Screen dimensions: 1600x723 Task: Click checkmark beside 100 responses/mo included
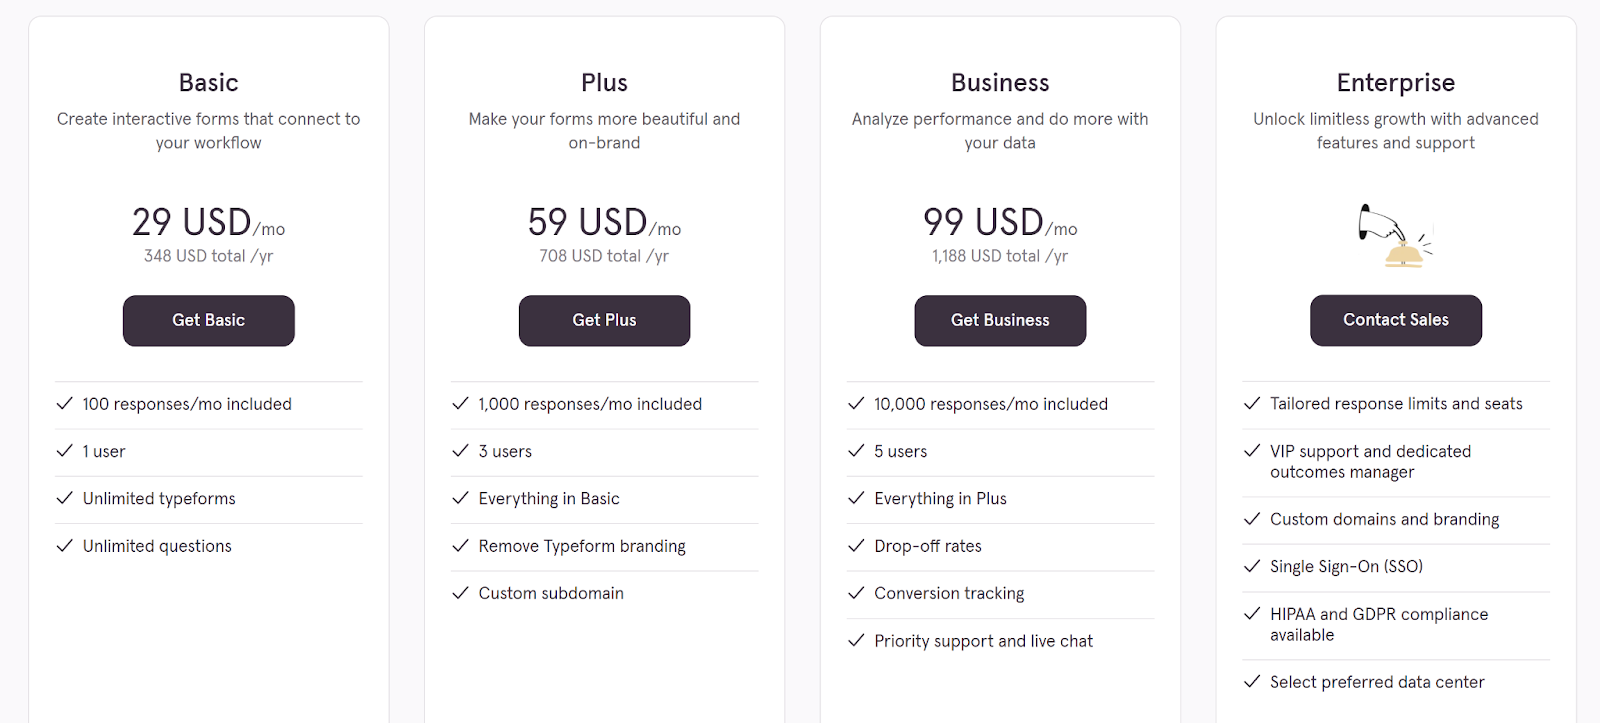(x=65, y=404)
